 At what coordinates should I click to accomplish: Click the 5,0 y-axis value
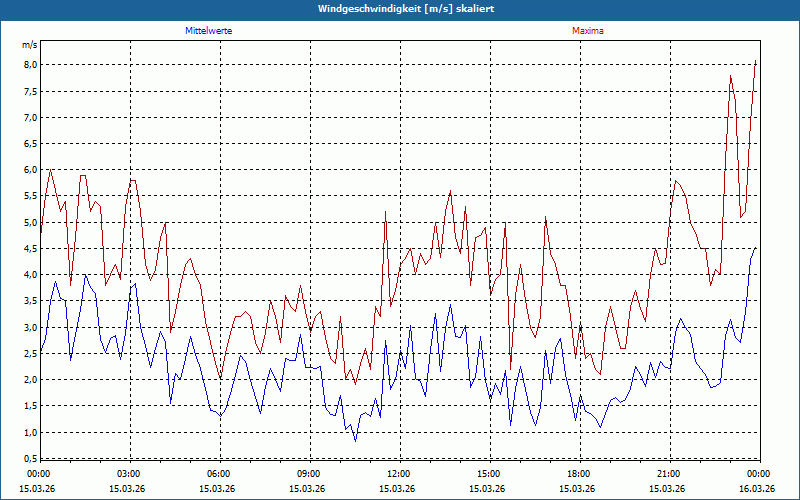click(x=30, y=222)
